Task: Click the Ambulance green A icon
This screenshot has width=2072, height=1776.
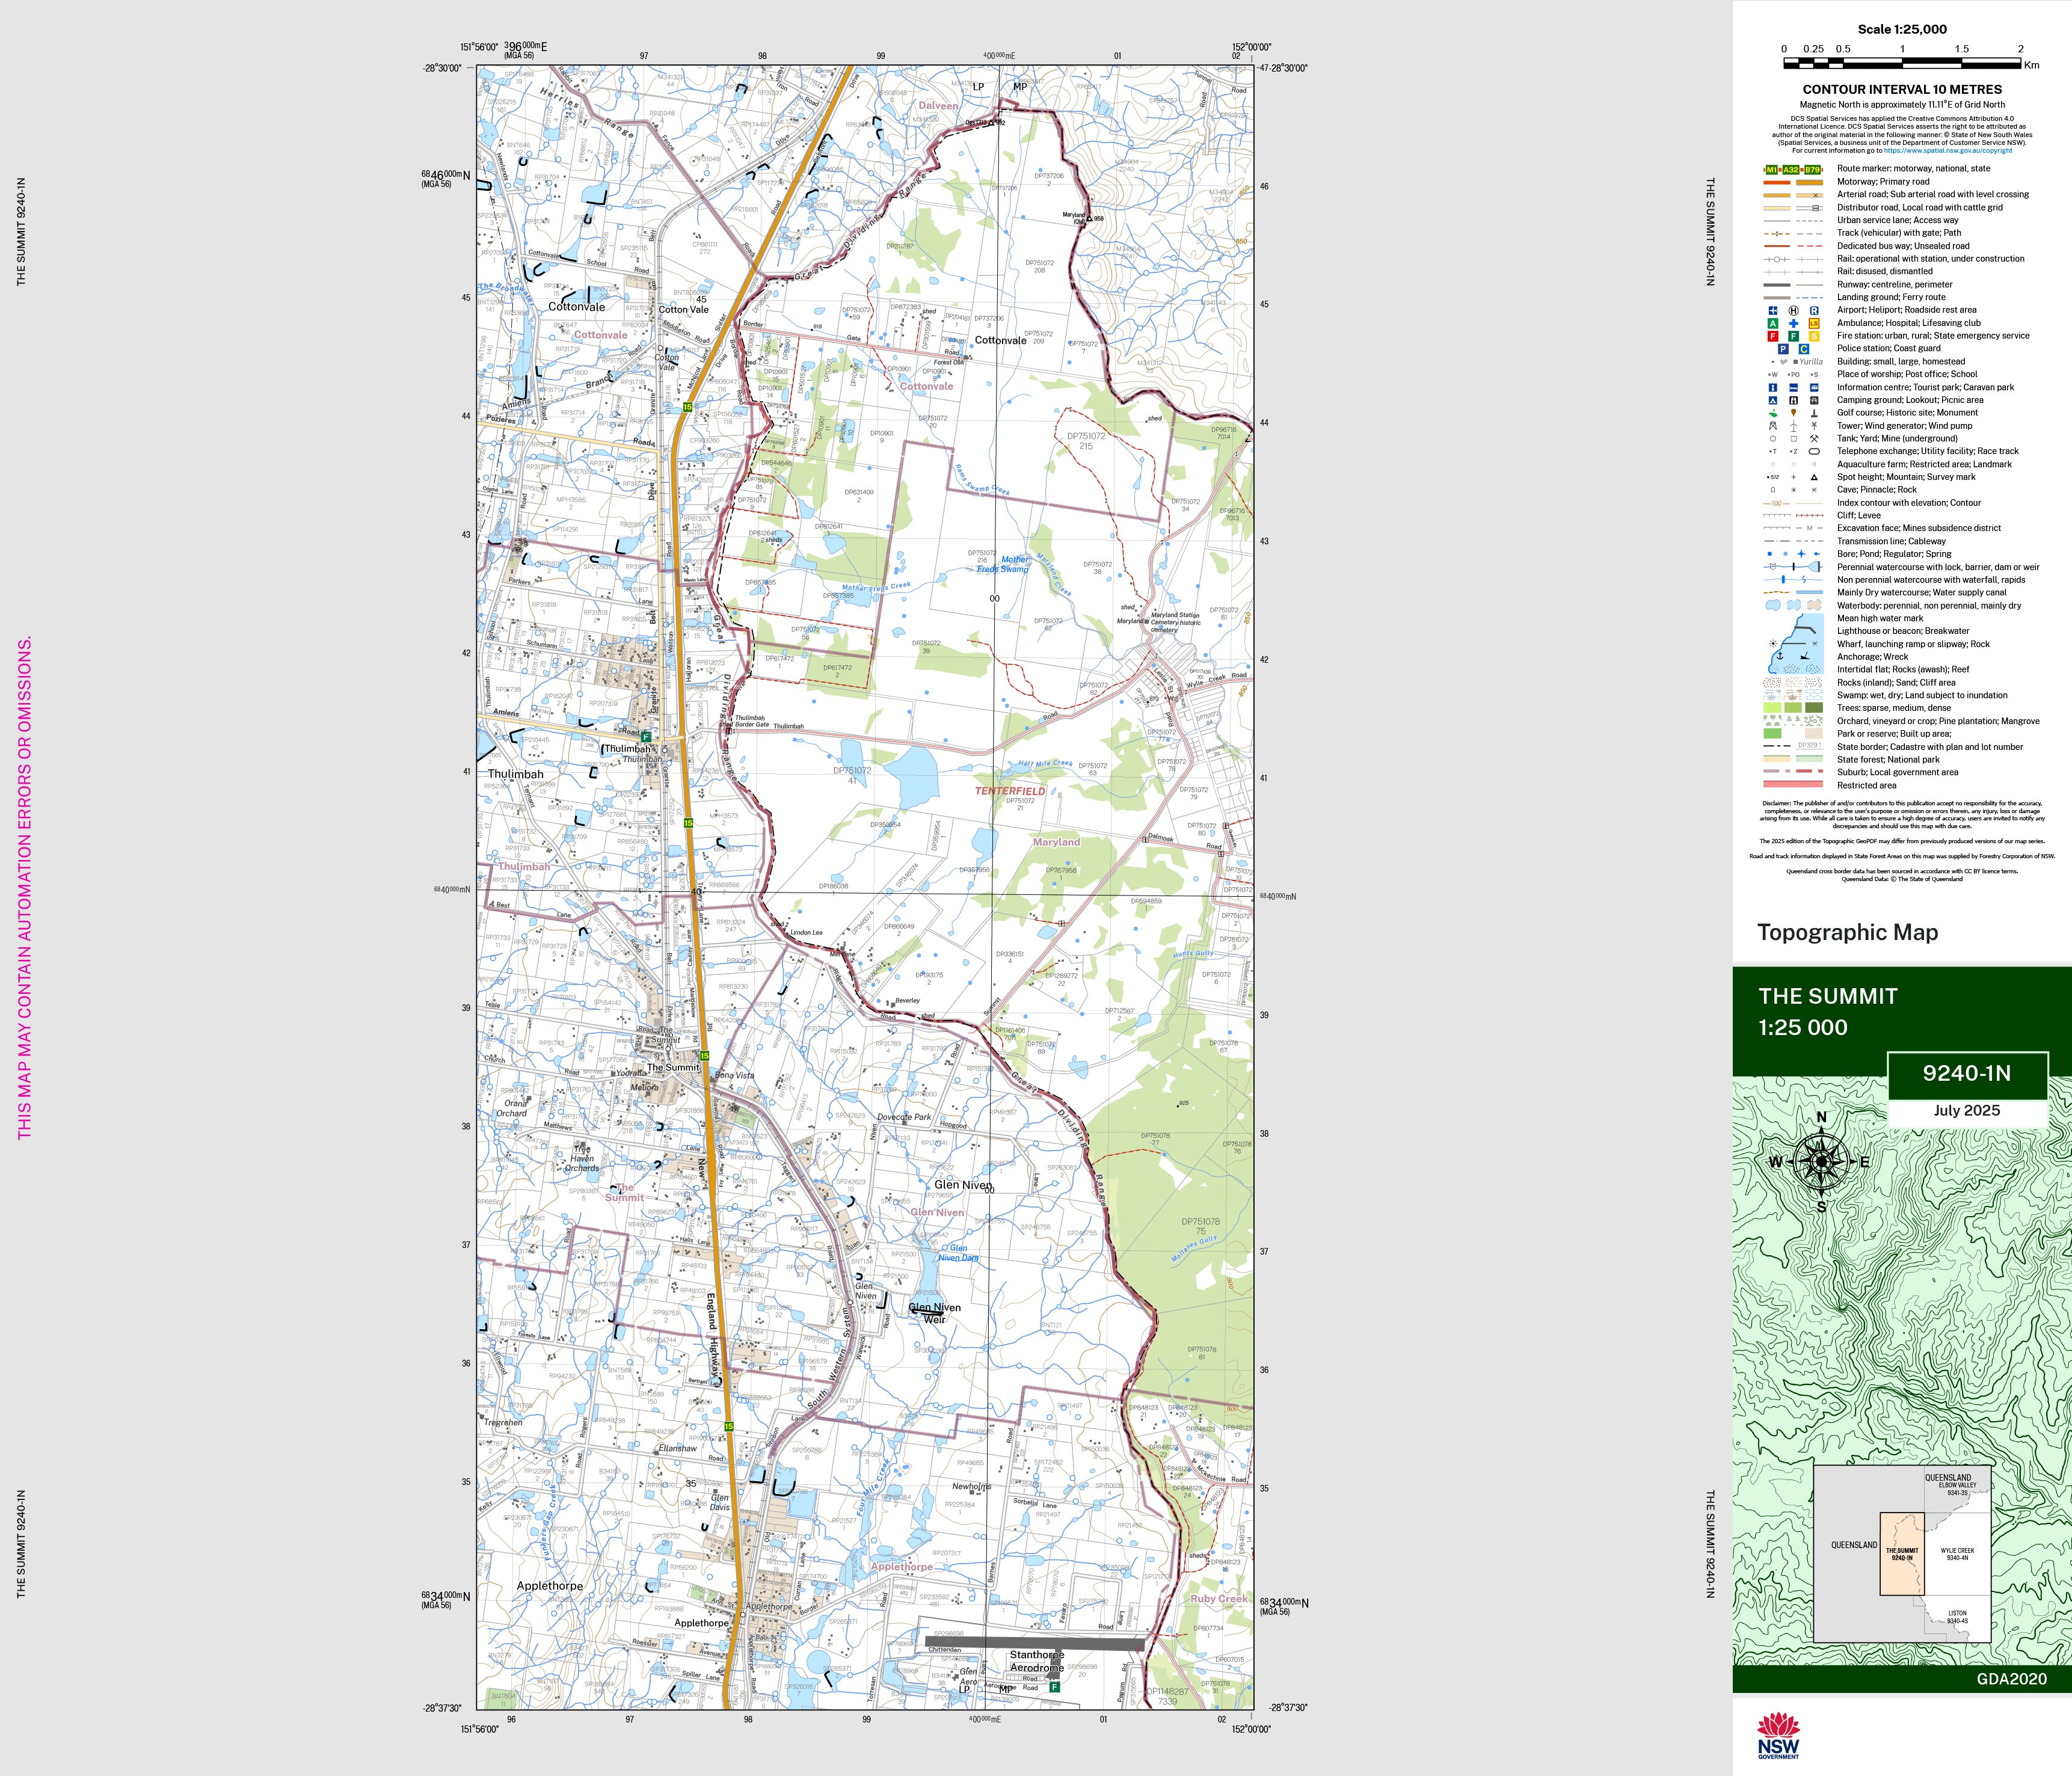Action: [x=1772, y=323]
